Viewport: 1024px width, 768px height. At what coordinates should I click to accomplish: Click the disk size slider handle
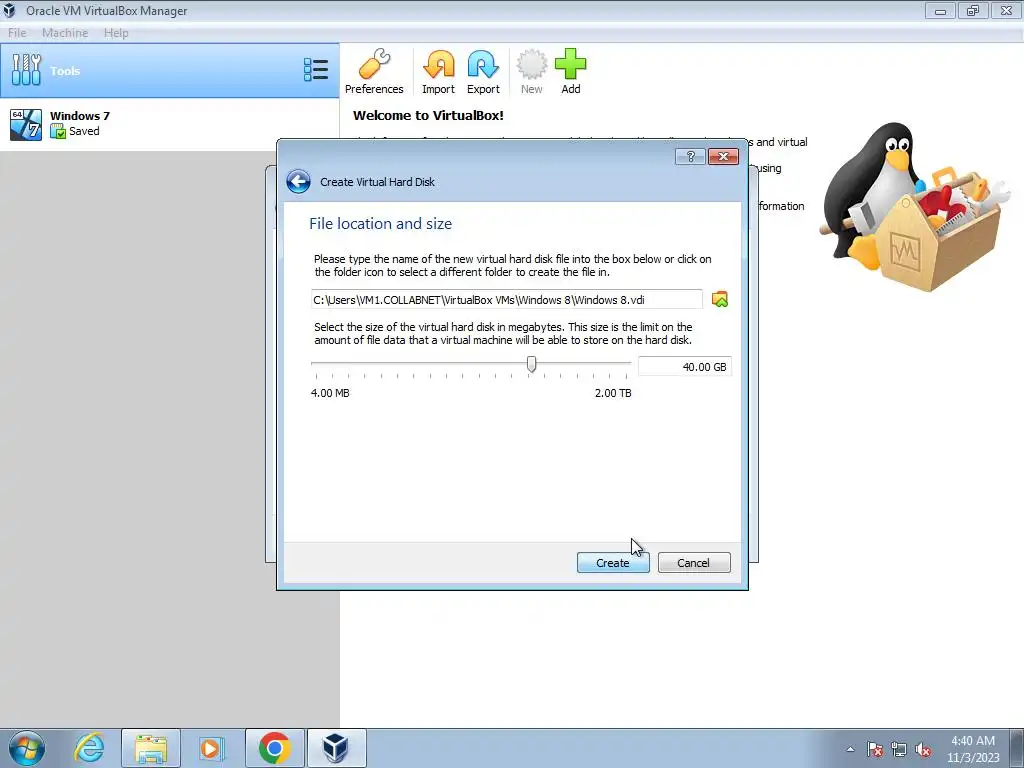(x=532, y=364)
